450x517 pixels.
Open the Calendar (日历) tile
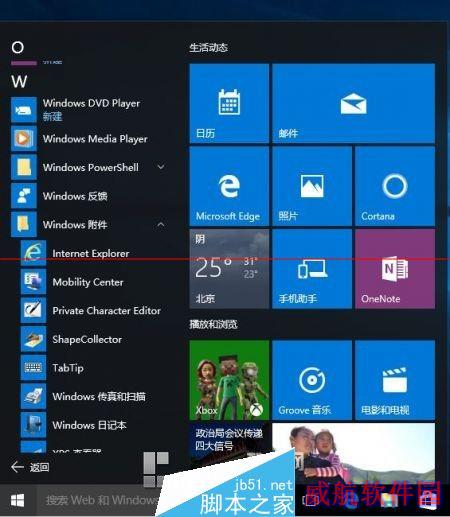coord(229,103)
